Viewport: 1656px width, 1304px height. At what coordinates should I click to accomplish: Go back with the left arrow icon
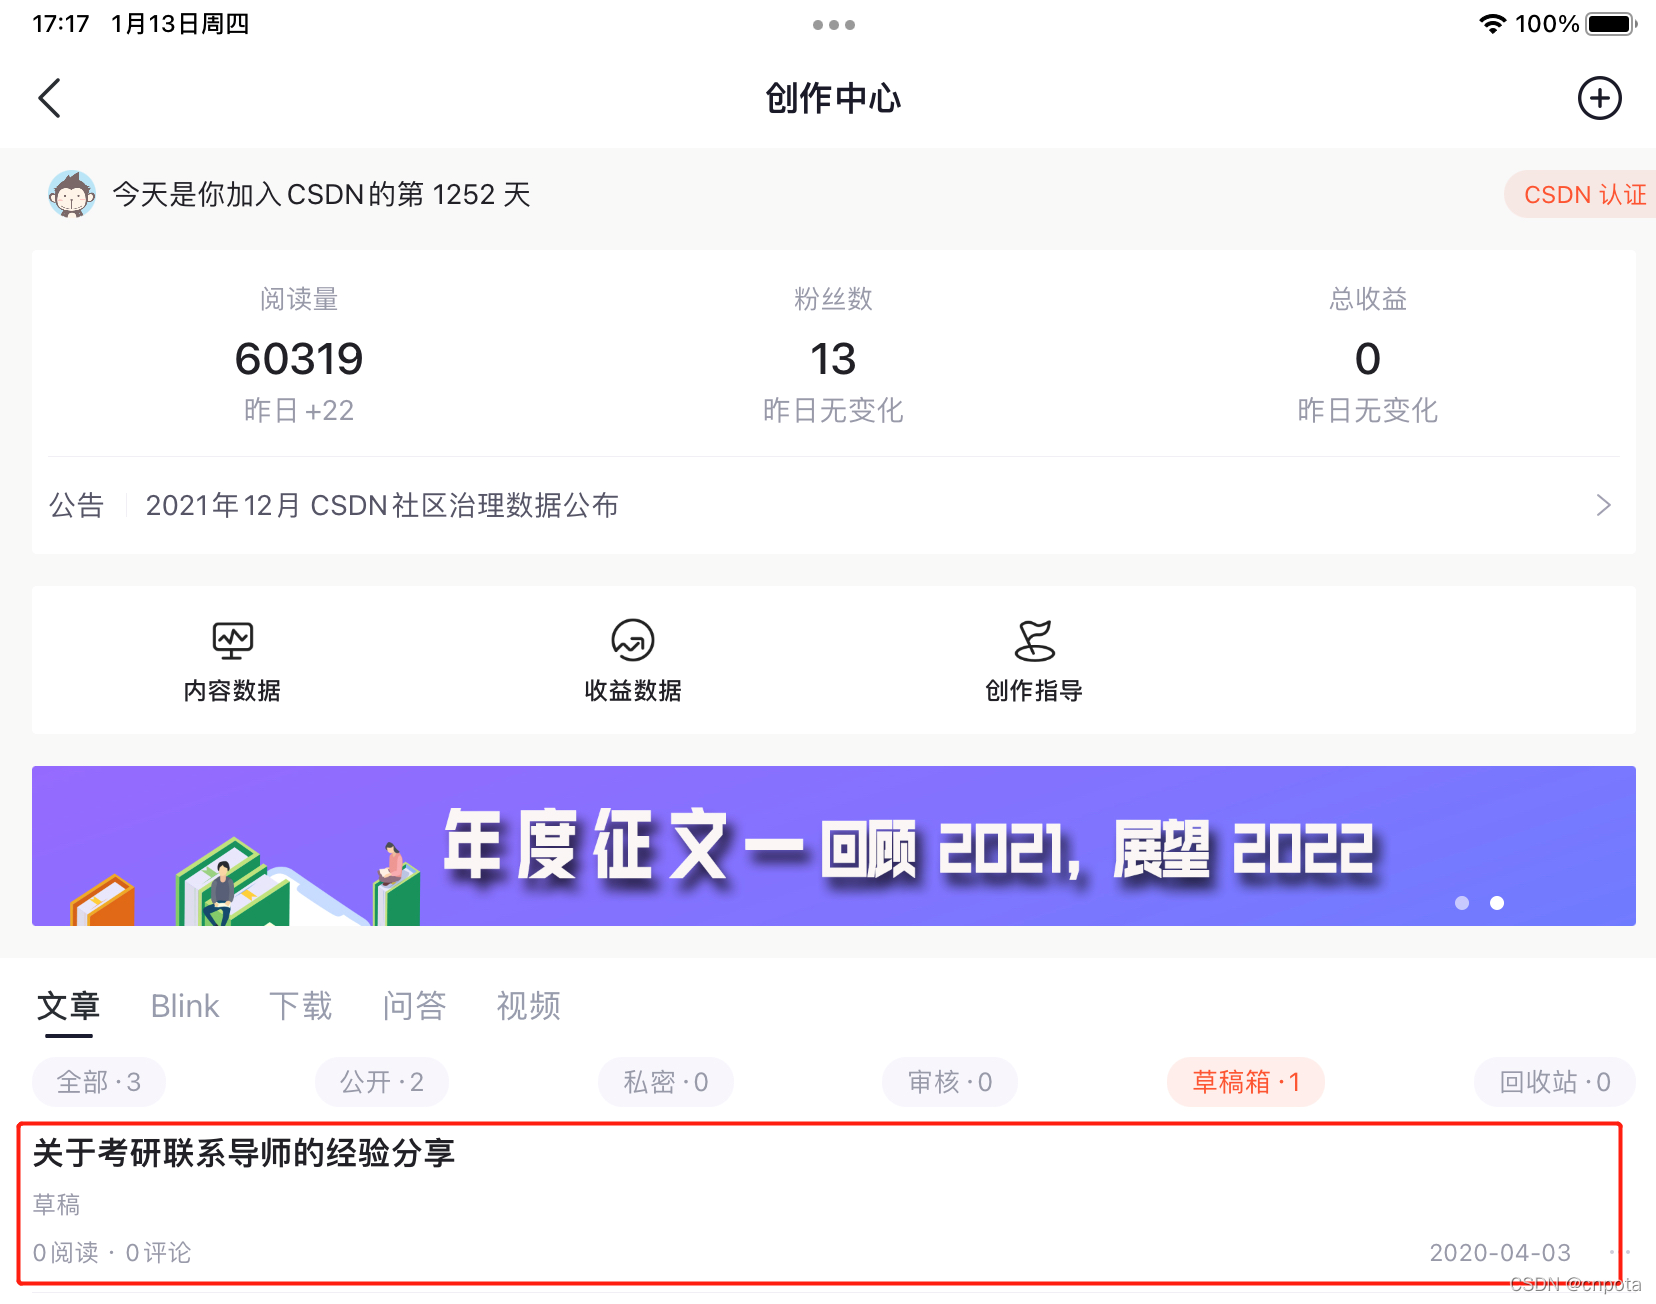click(49, 98)
